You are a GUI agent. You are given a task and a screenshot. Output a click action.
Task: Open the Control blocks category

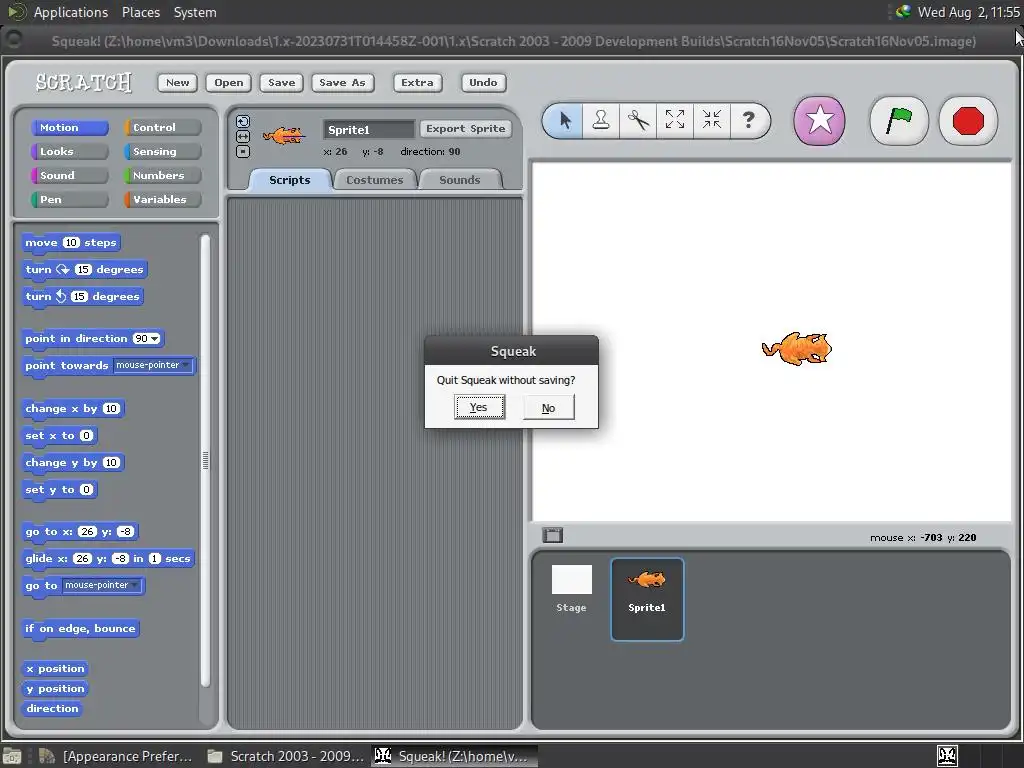click(x=162, y=127)
